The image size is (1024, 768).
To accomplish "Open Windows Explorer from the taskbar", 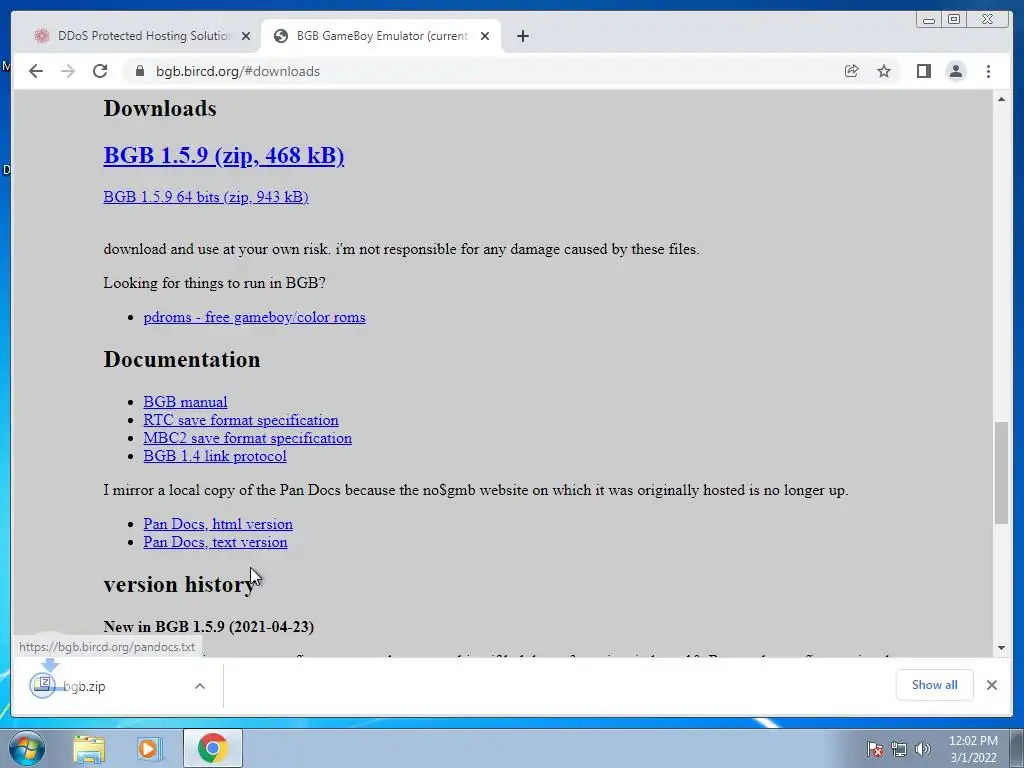I will (89, 748).
